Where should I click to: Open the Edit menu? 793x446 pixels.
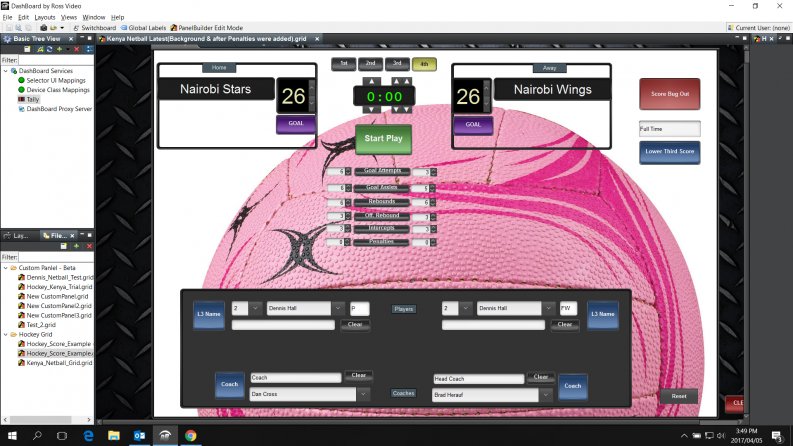23,17
